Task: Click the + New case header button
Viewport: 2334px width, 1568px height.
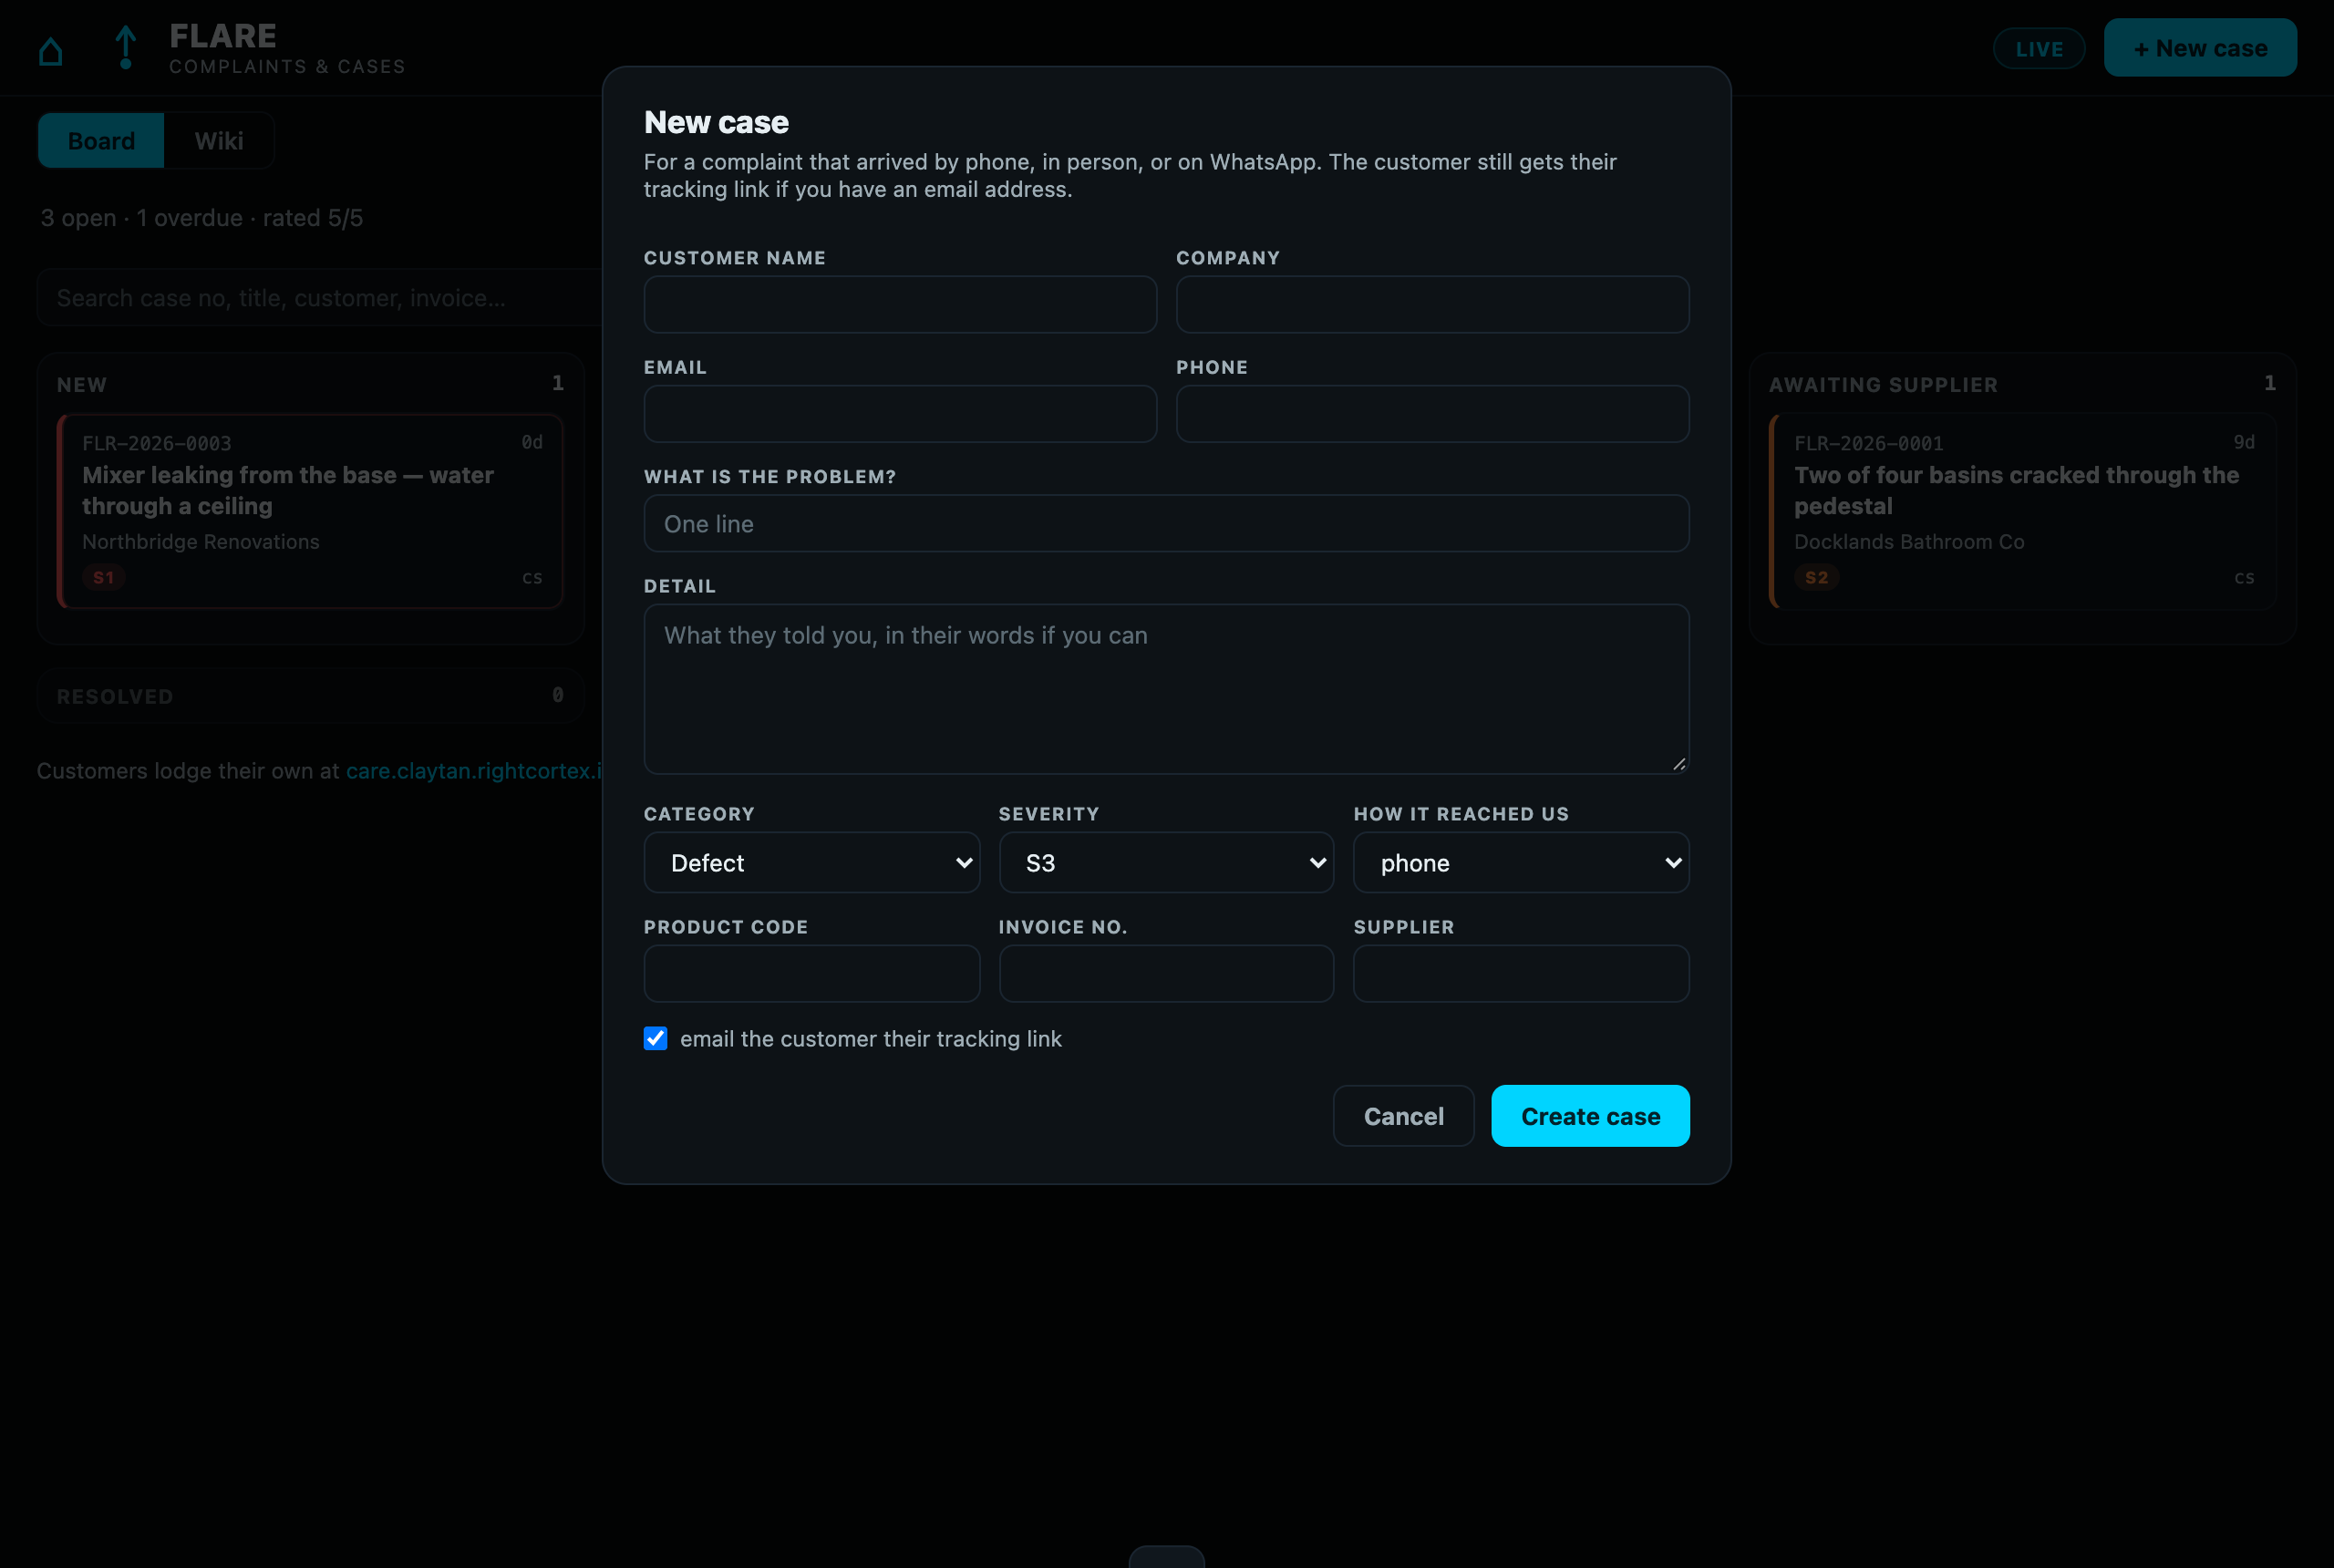Action: [x=2200, y=47]
